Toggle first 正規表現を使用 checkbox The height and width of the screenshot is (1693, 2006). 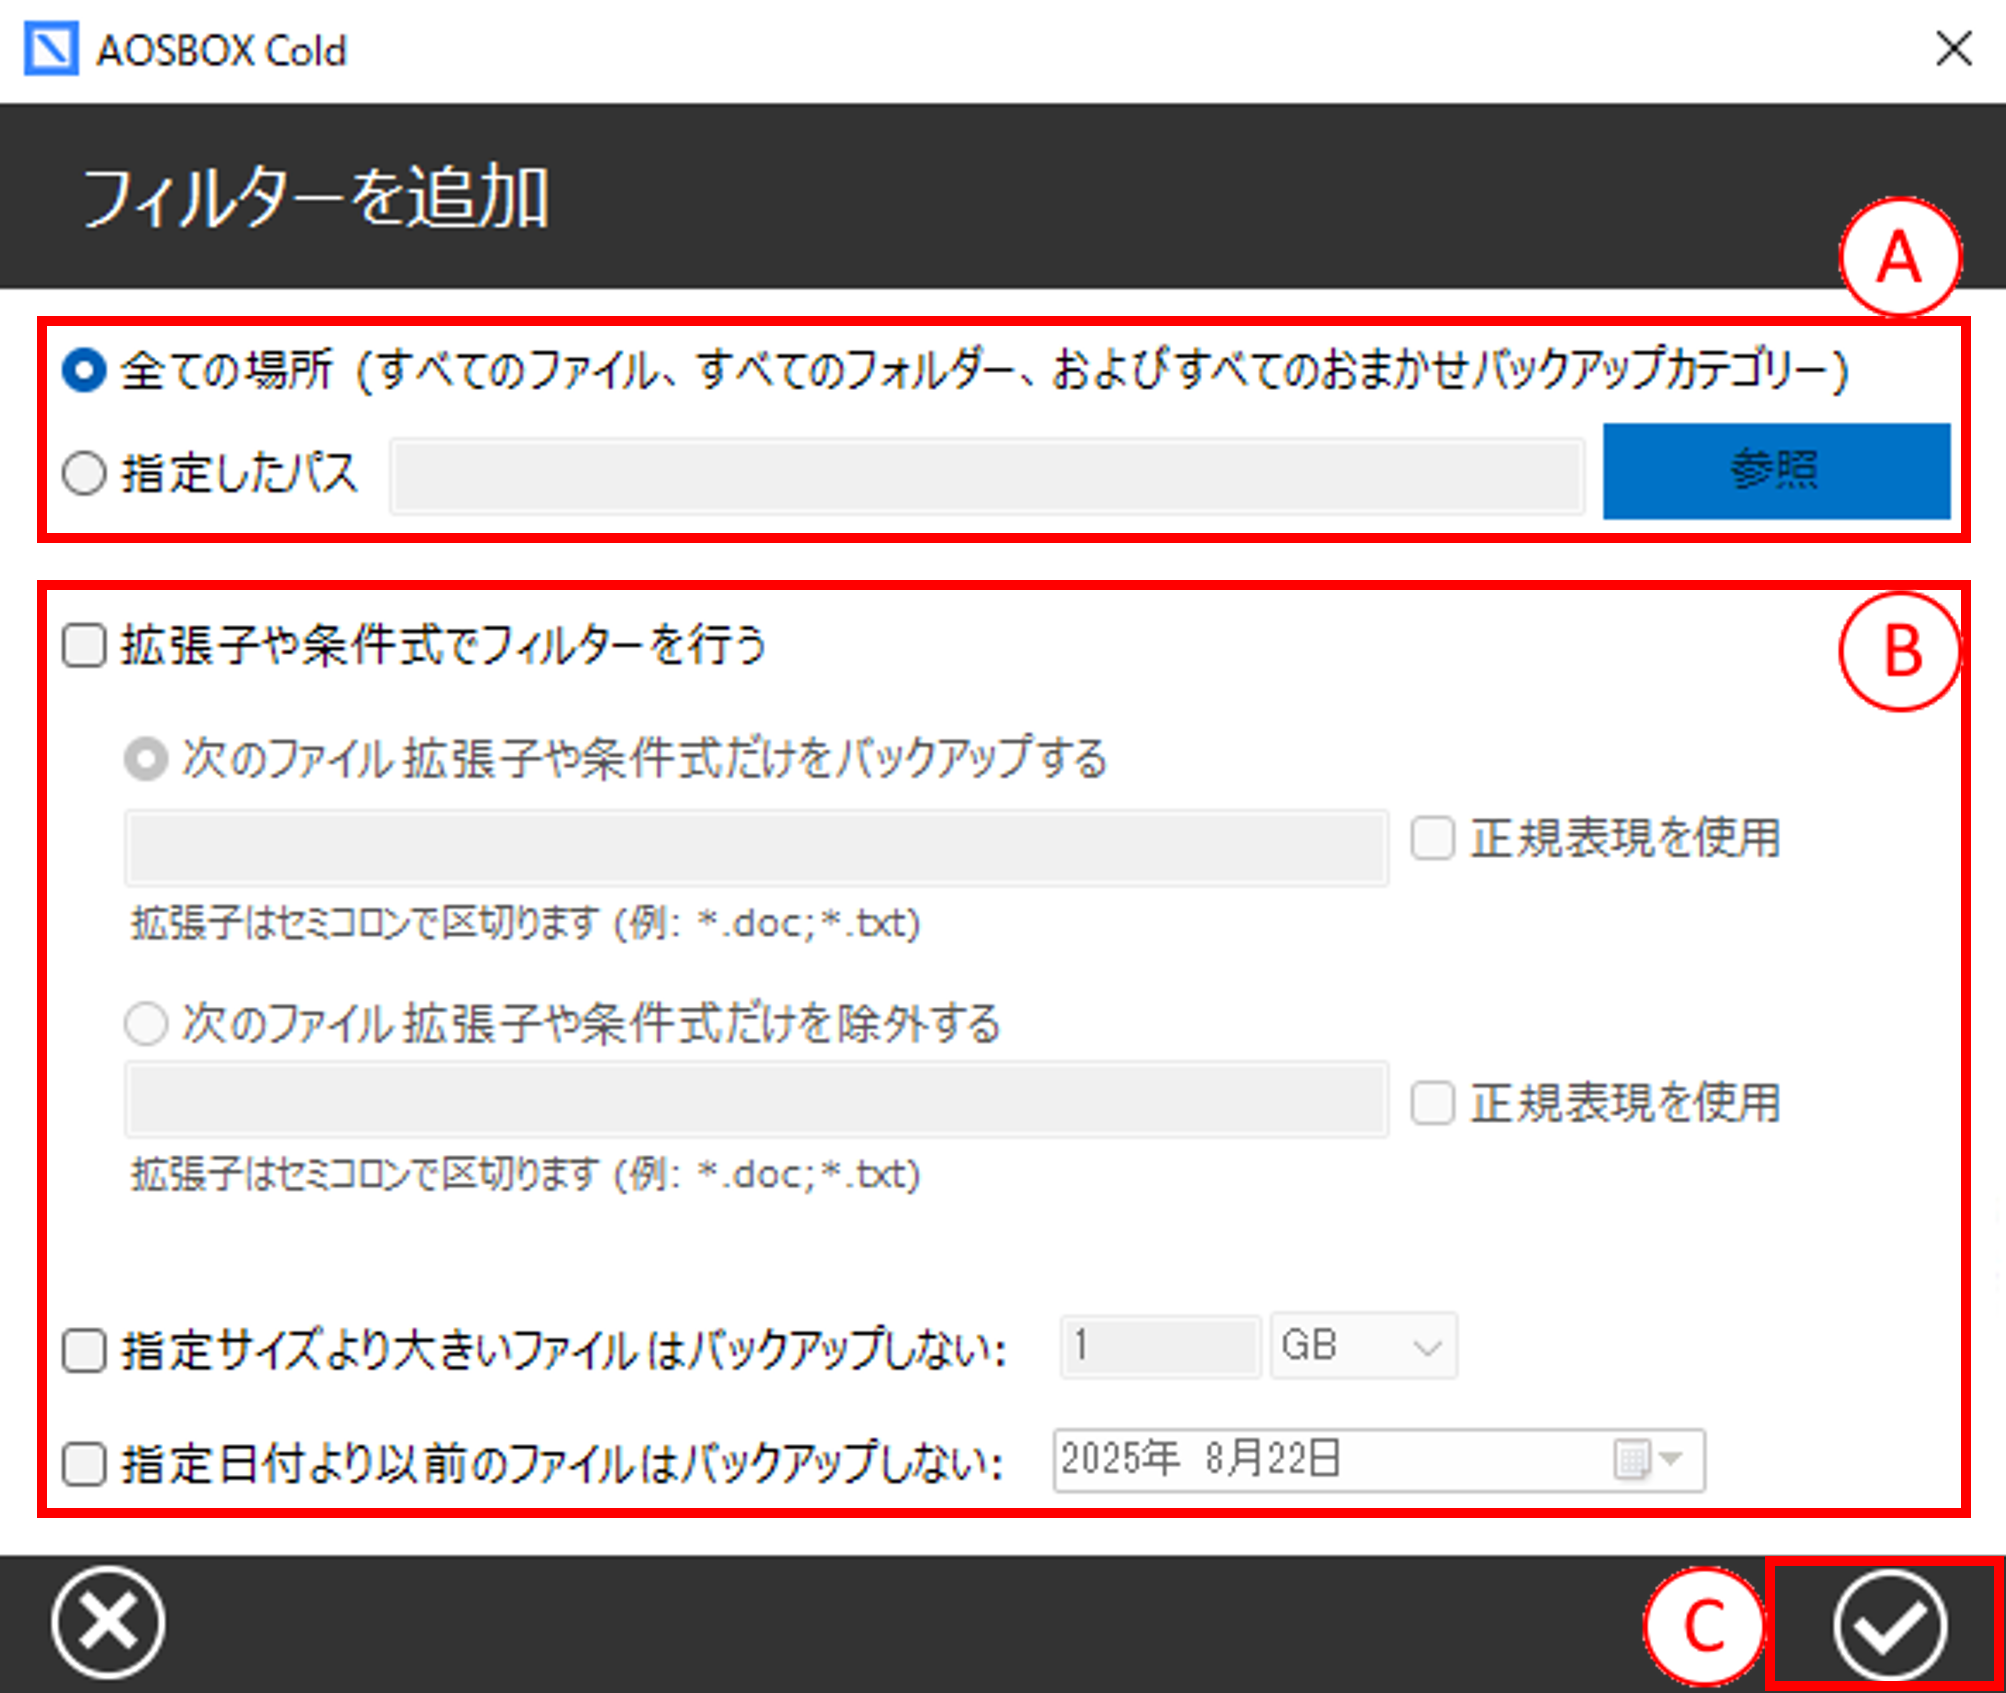(x=1432, y=838)
